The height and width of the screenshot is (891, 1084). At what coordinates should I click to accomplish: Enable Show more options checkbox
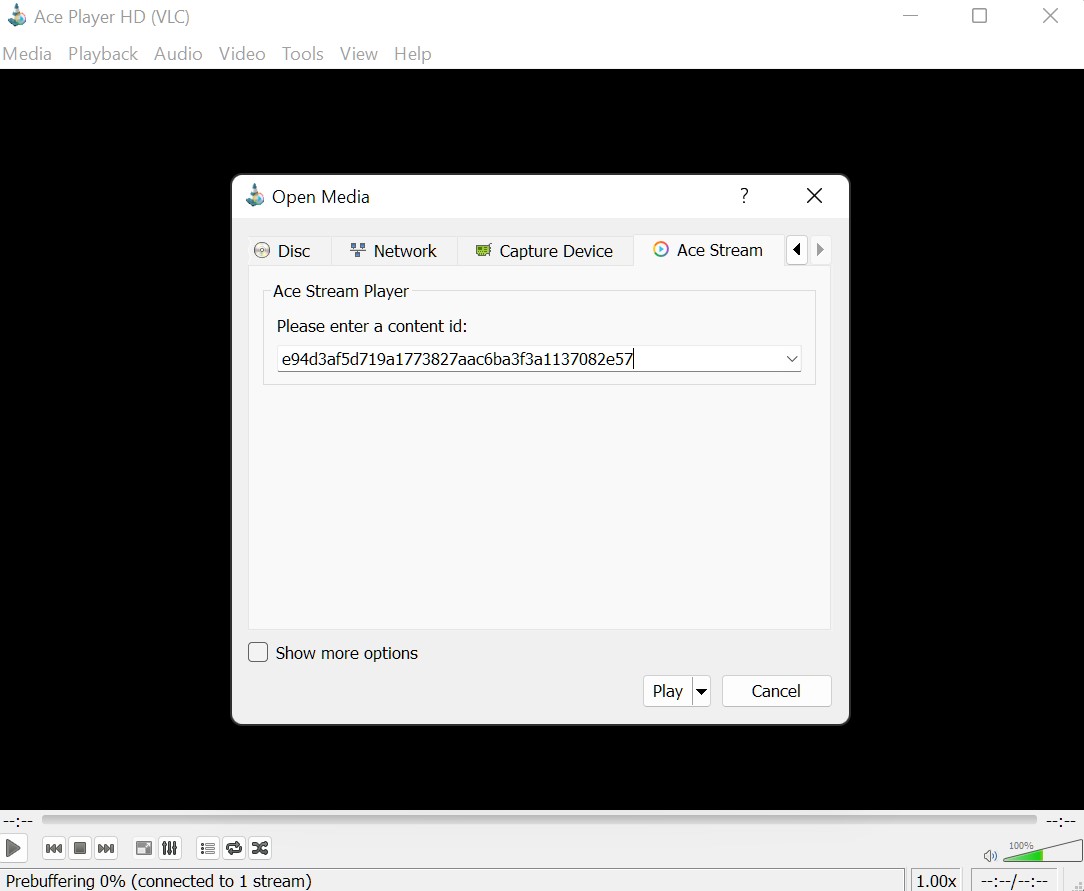coord(258,653)
